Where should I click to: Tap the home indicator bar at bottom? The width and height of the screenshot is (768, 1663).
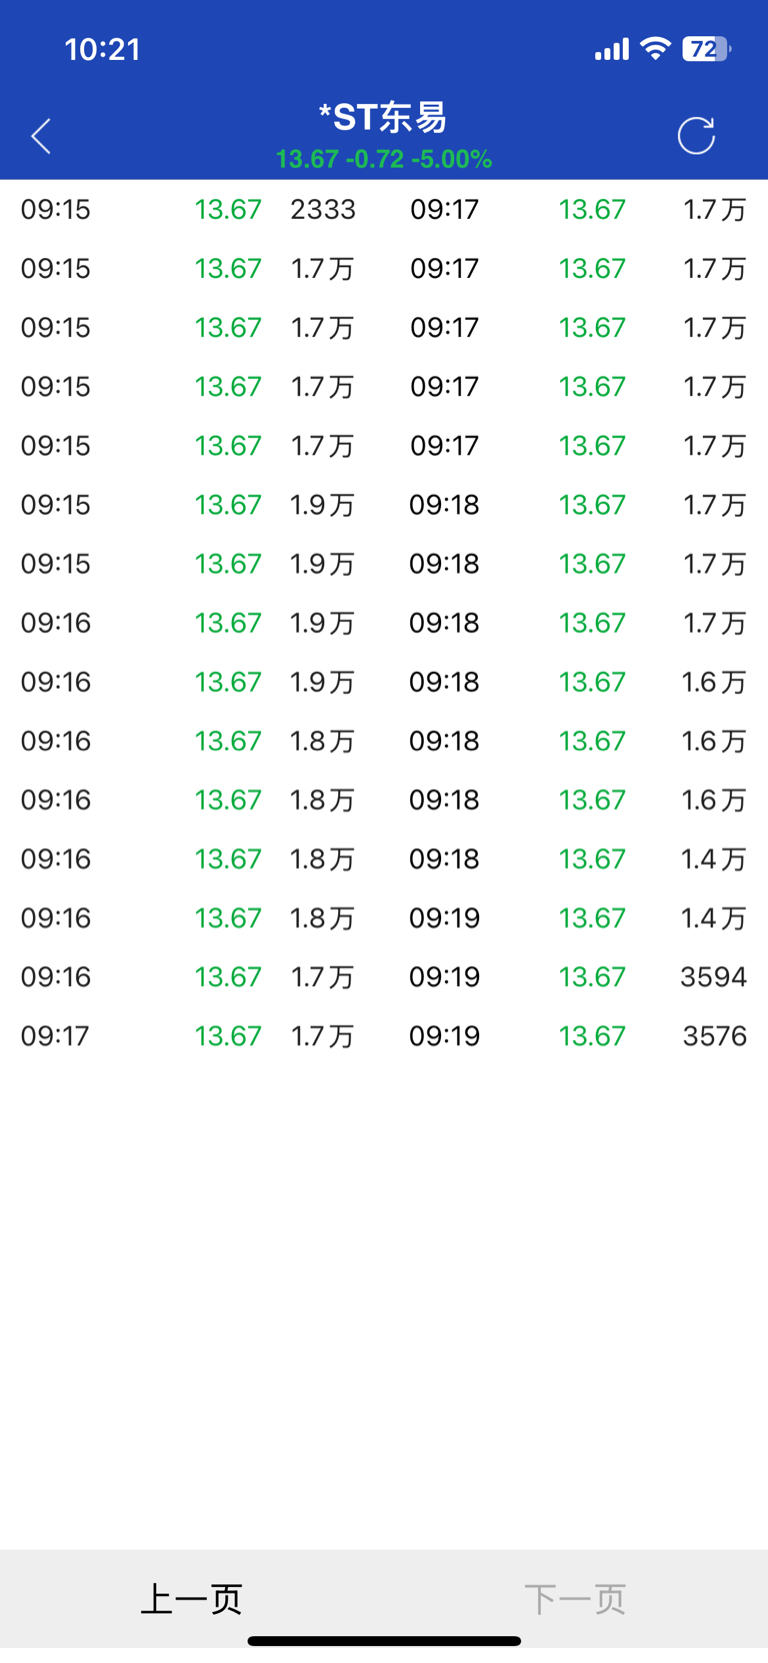pyautogui.click(x=384, y=1641)
